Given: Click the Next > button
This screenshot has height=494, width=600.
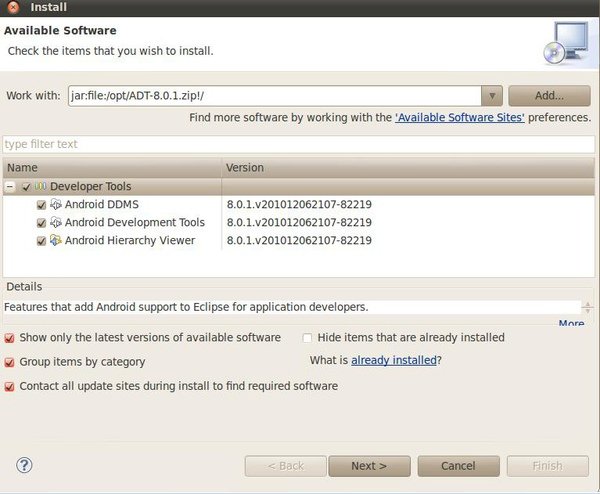Looking at the screenshot, I should click(x=369, y=466).
